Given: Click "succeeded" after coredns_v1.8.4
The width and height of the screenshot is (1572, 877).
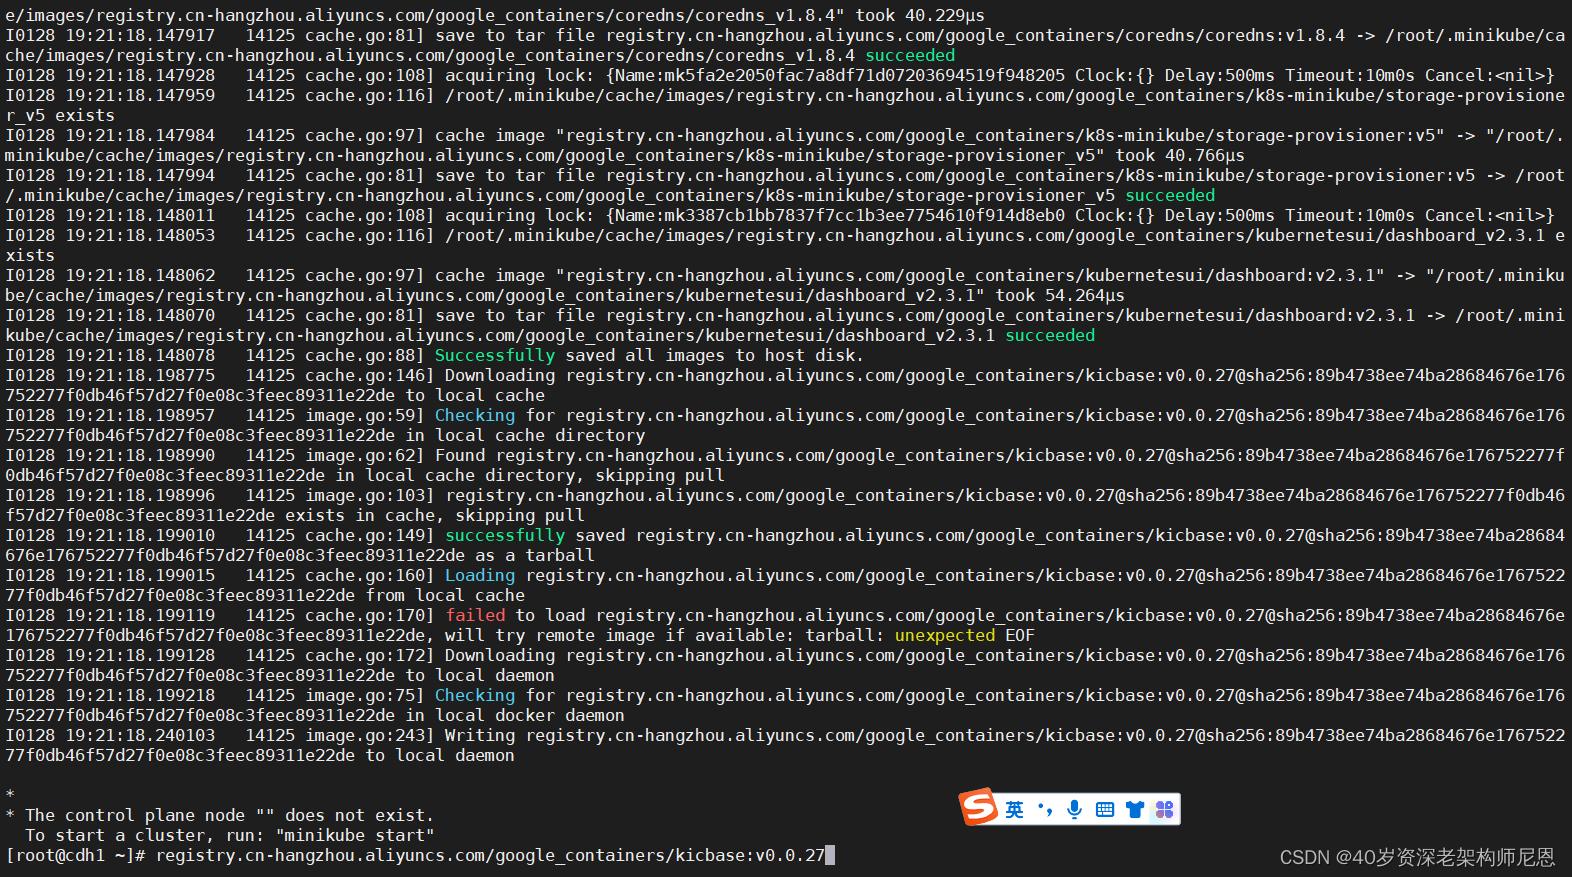Looking at the screenshot, I should (x=910, y=55).
